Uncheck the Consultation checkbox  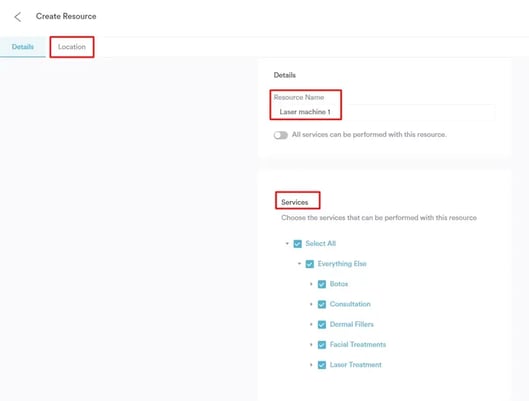(322, 305)
